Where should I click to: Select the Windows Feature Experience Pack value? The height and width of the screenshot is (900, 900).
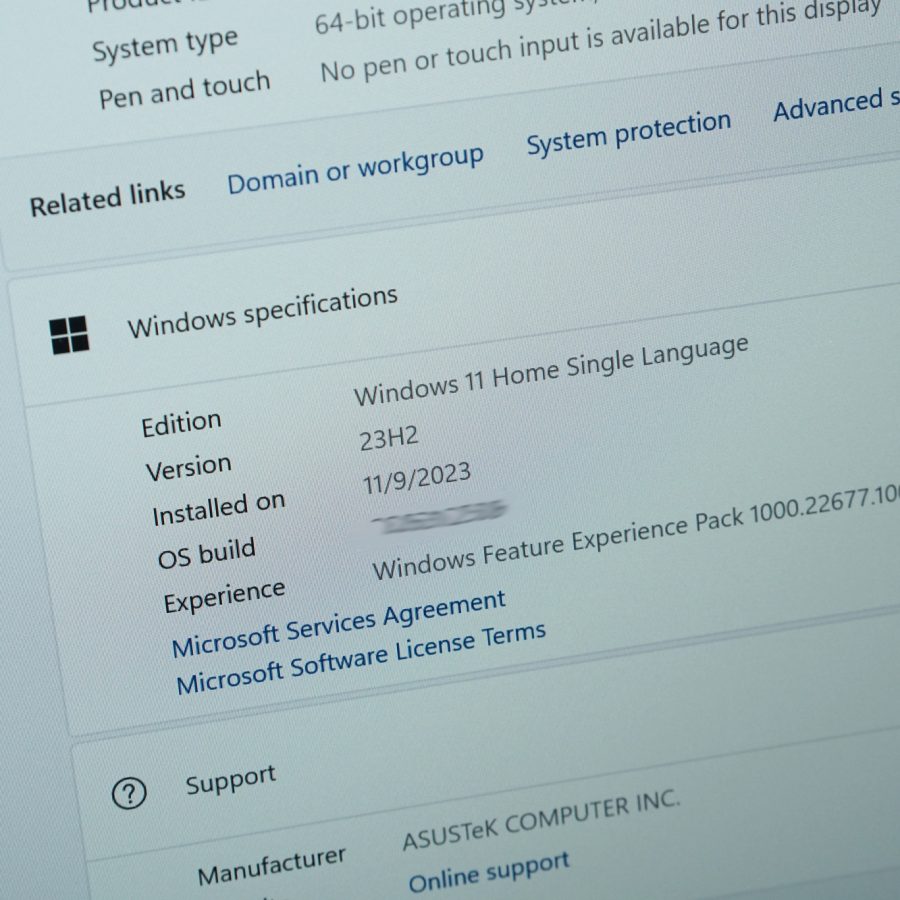(636, 534)
